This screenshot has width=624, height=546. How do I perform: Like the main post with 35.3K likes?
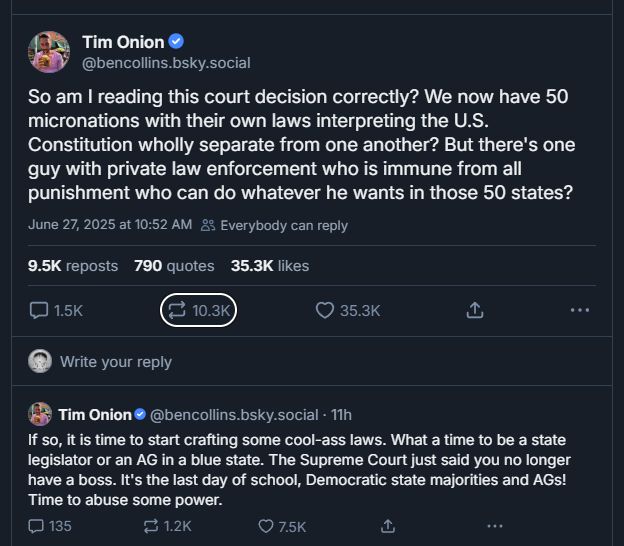[325, 311]
